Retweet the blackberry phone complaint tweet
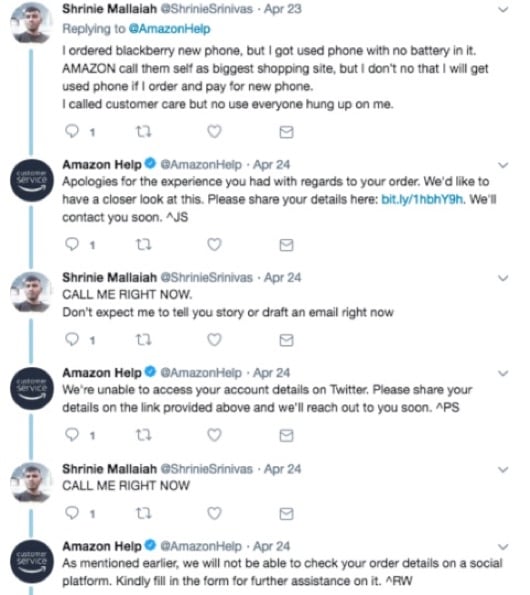 tap(143, 132)
